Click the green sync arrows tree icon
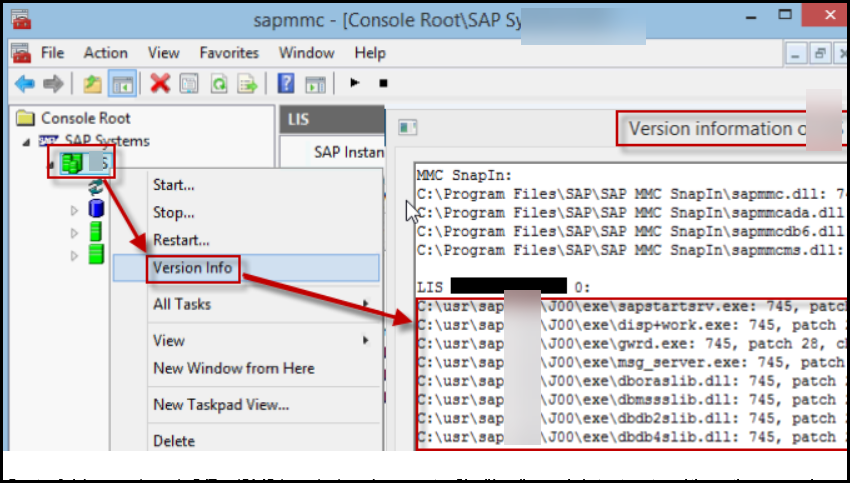Viewport: 850px width, 483px height. tap(96, 188)
